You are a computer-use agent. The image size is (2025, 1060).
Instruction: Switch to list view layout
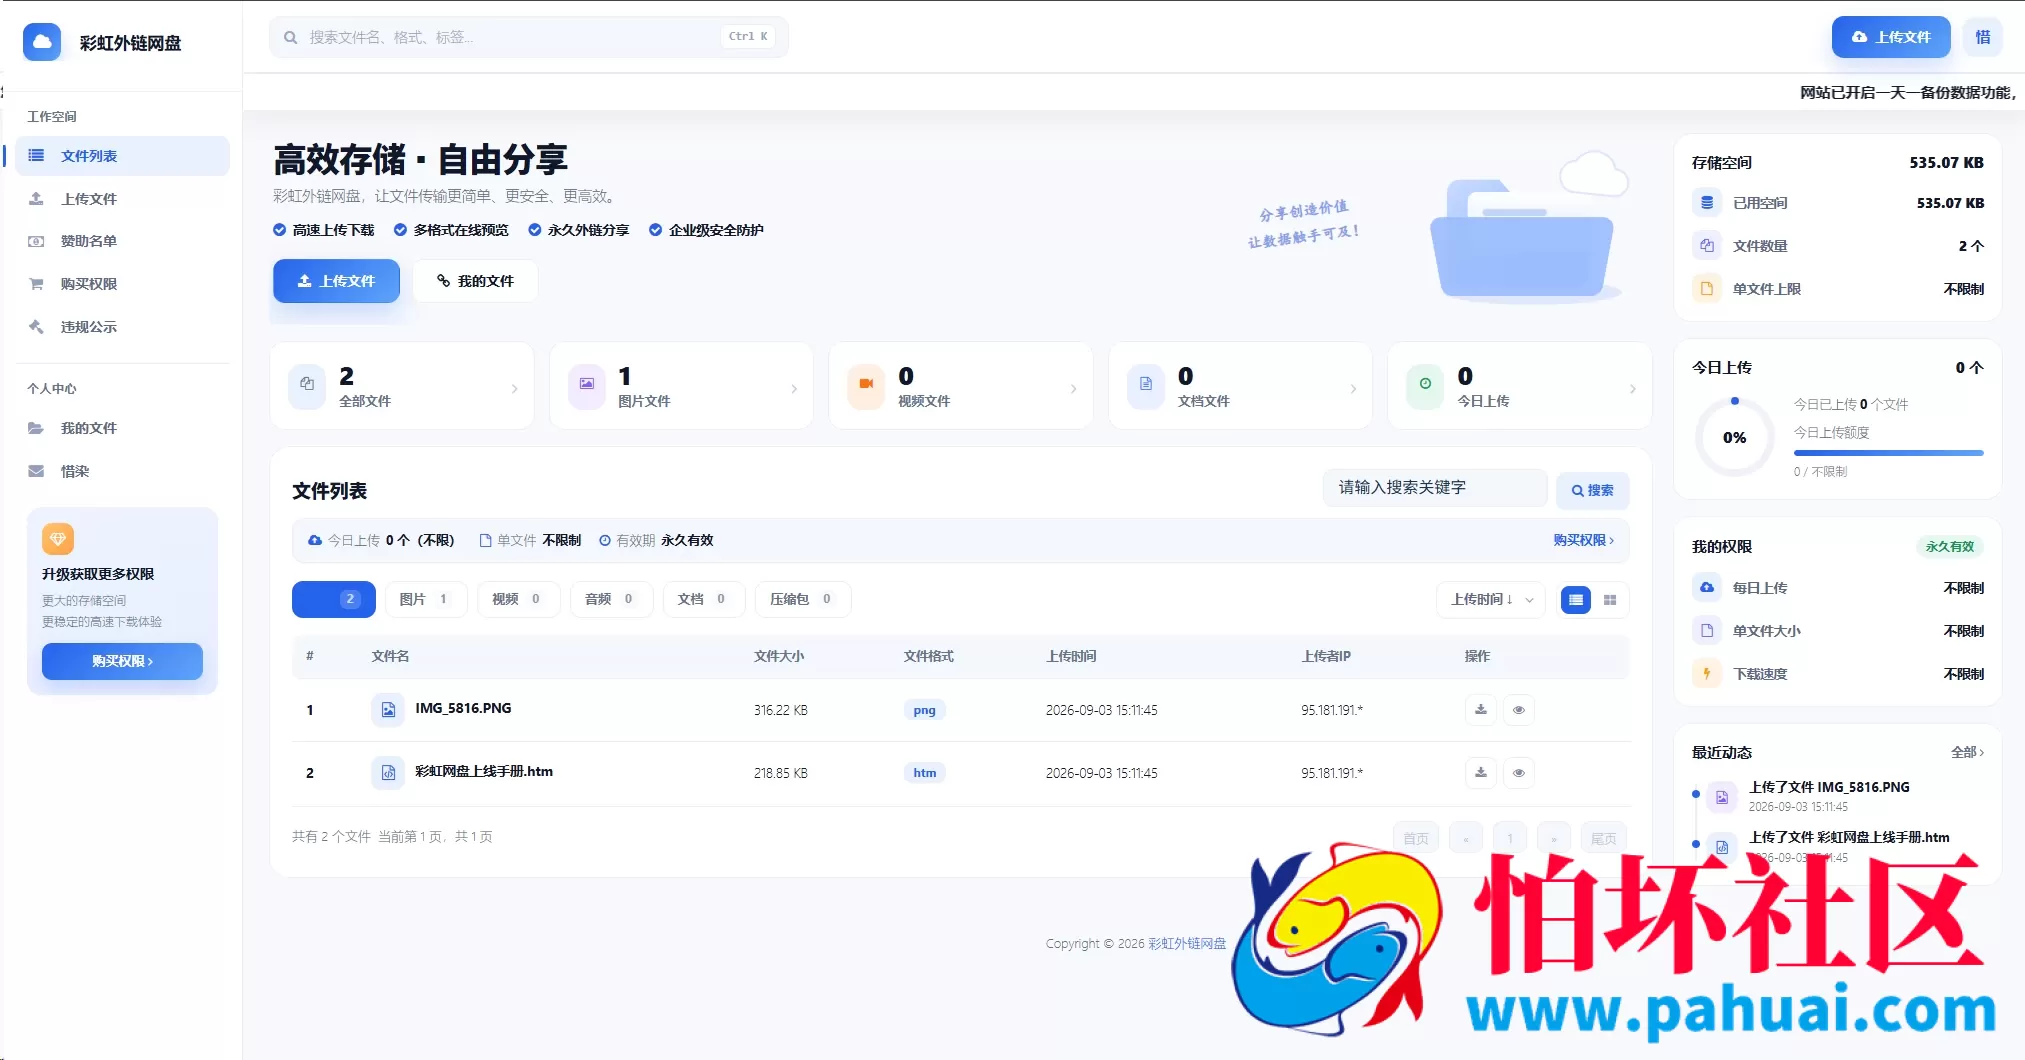click(x=1576, y=600)
